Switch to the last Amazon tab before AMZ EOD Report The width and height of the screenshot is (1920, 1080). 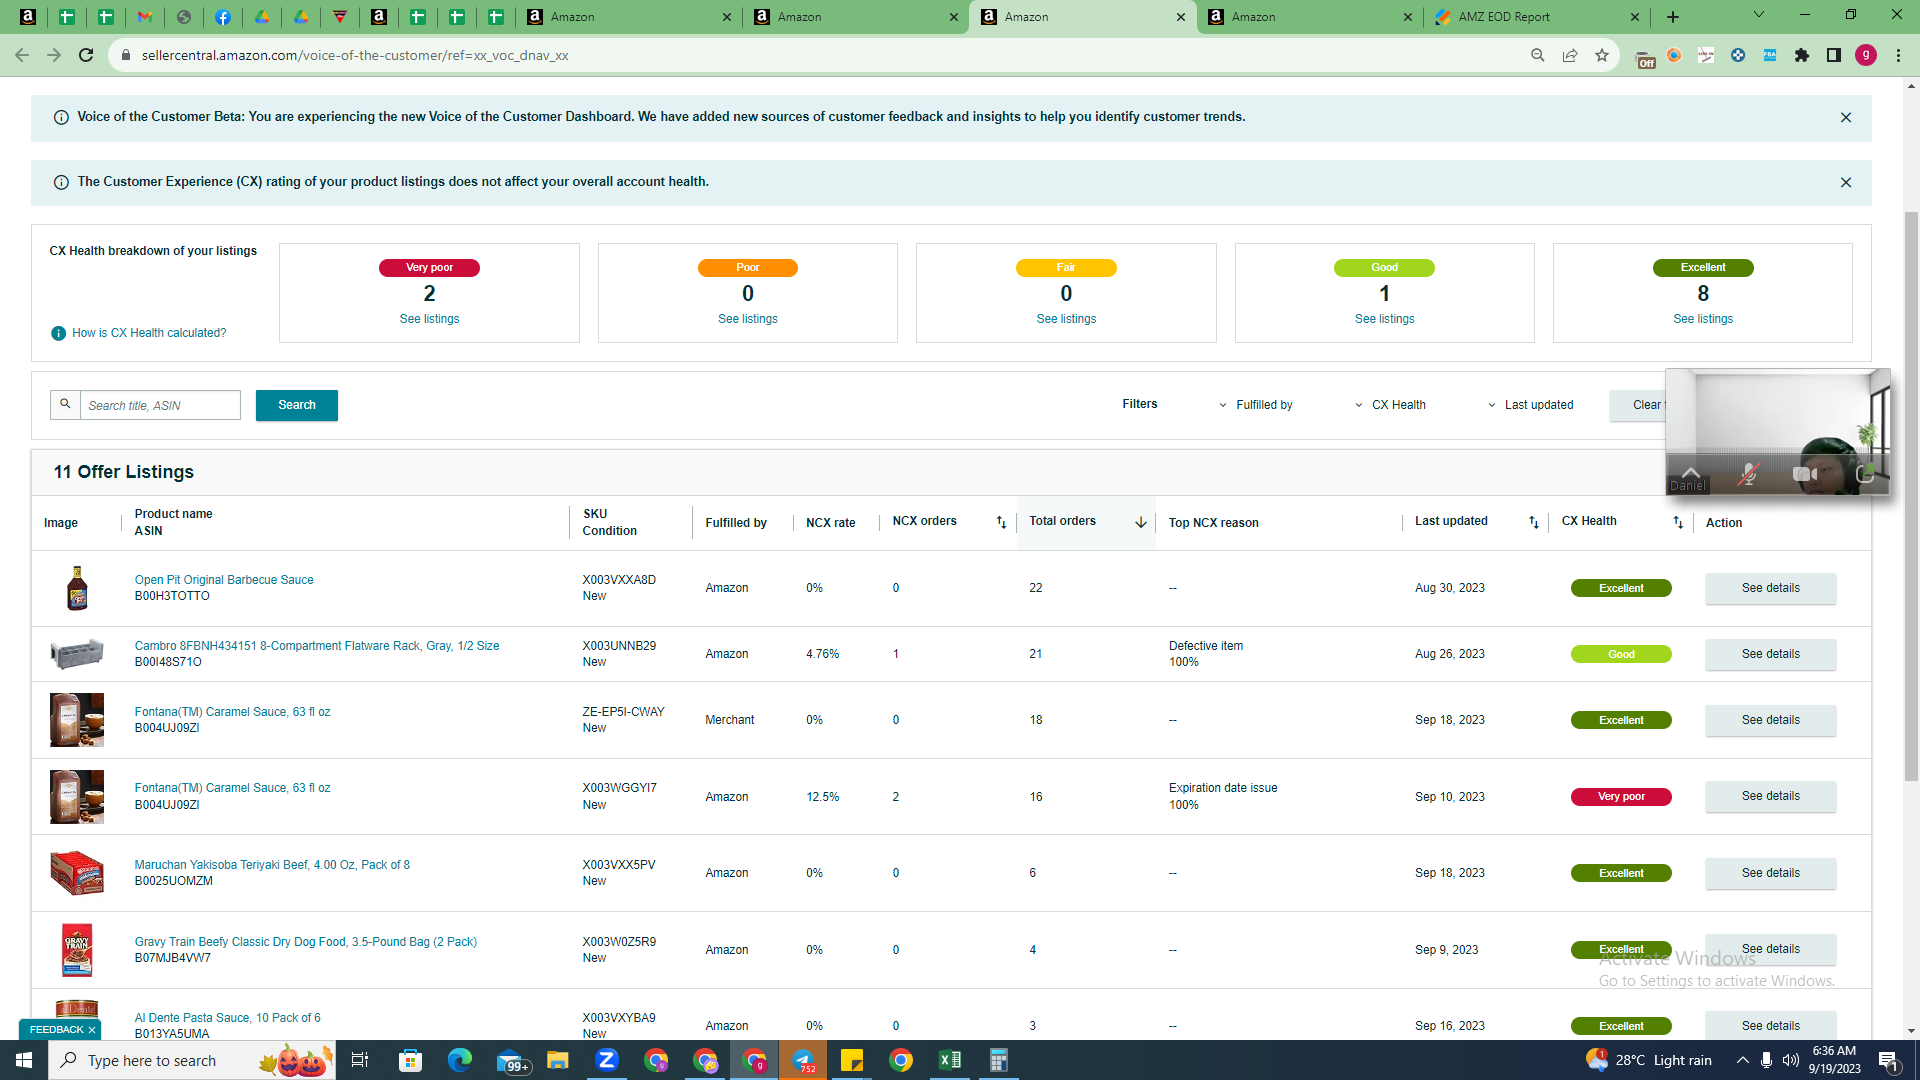[x=1310, y=17]
